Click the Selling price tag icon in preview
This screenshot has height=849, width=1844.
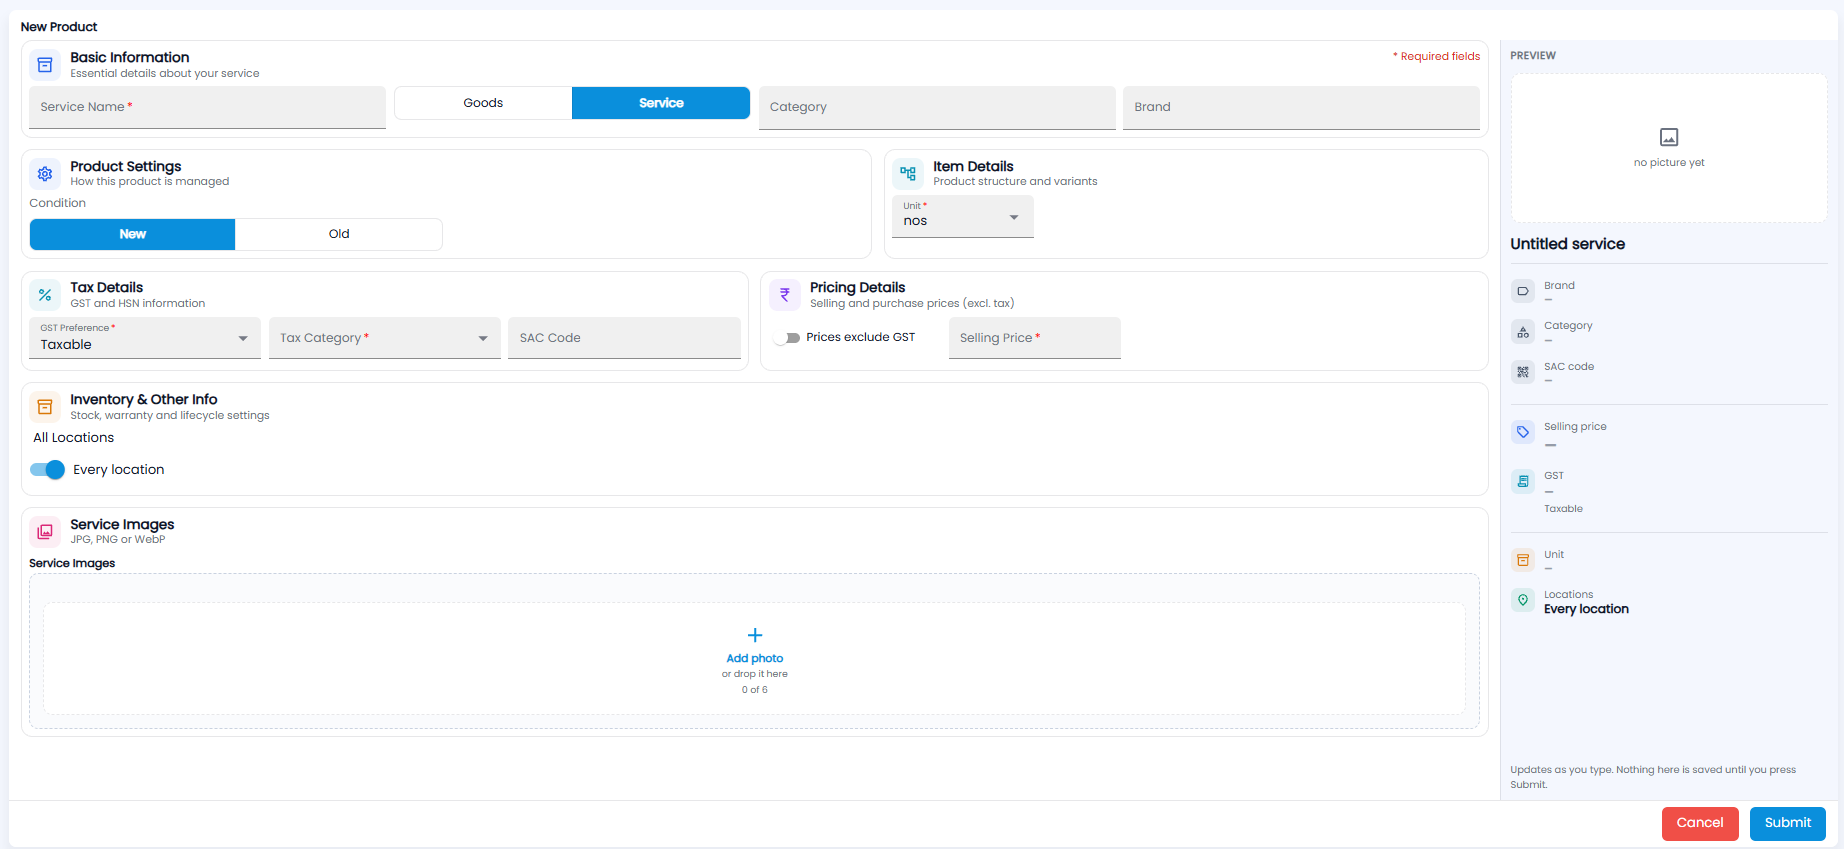pos(1523,432)
